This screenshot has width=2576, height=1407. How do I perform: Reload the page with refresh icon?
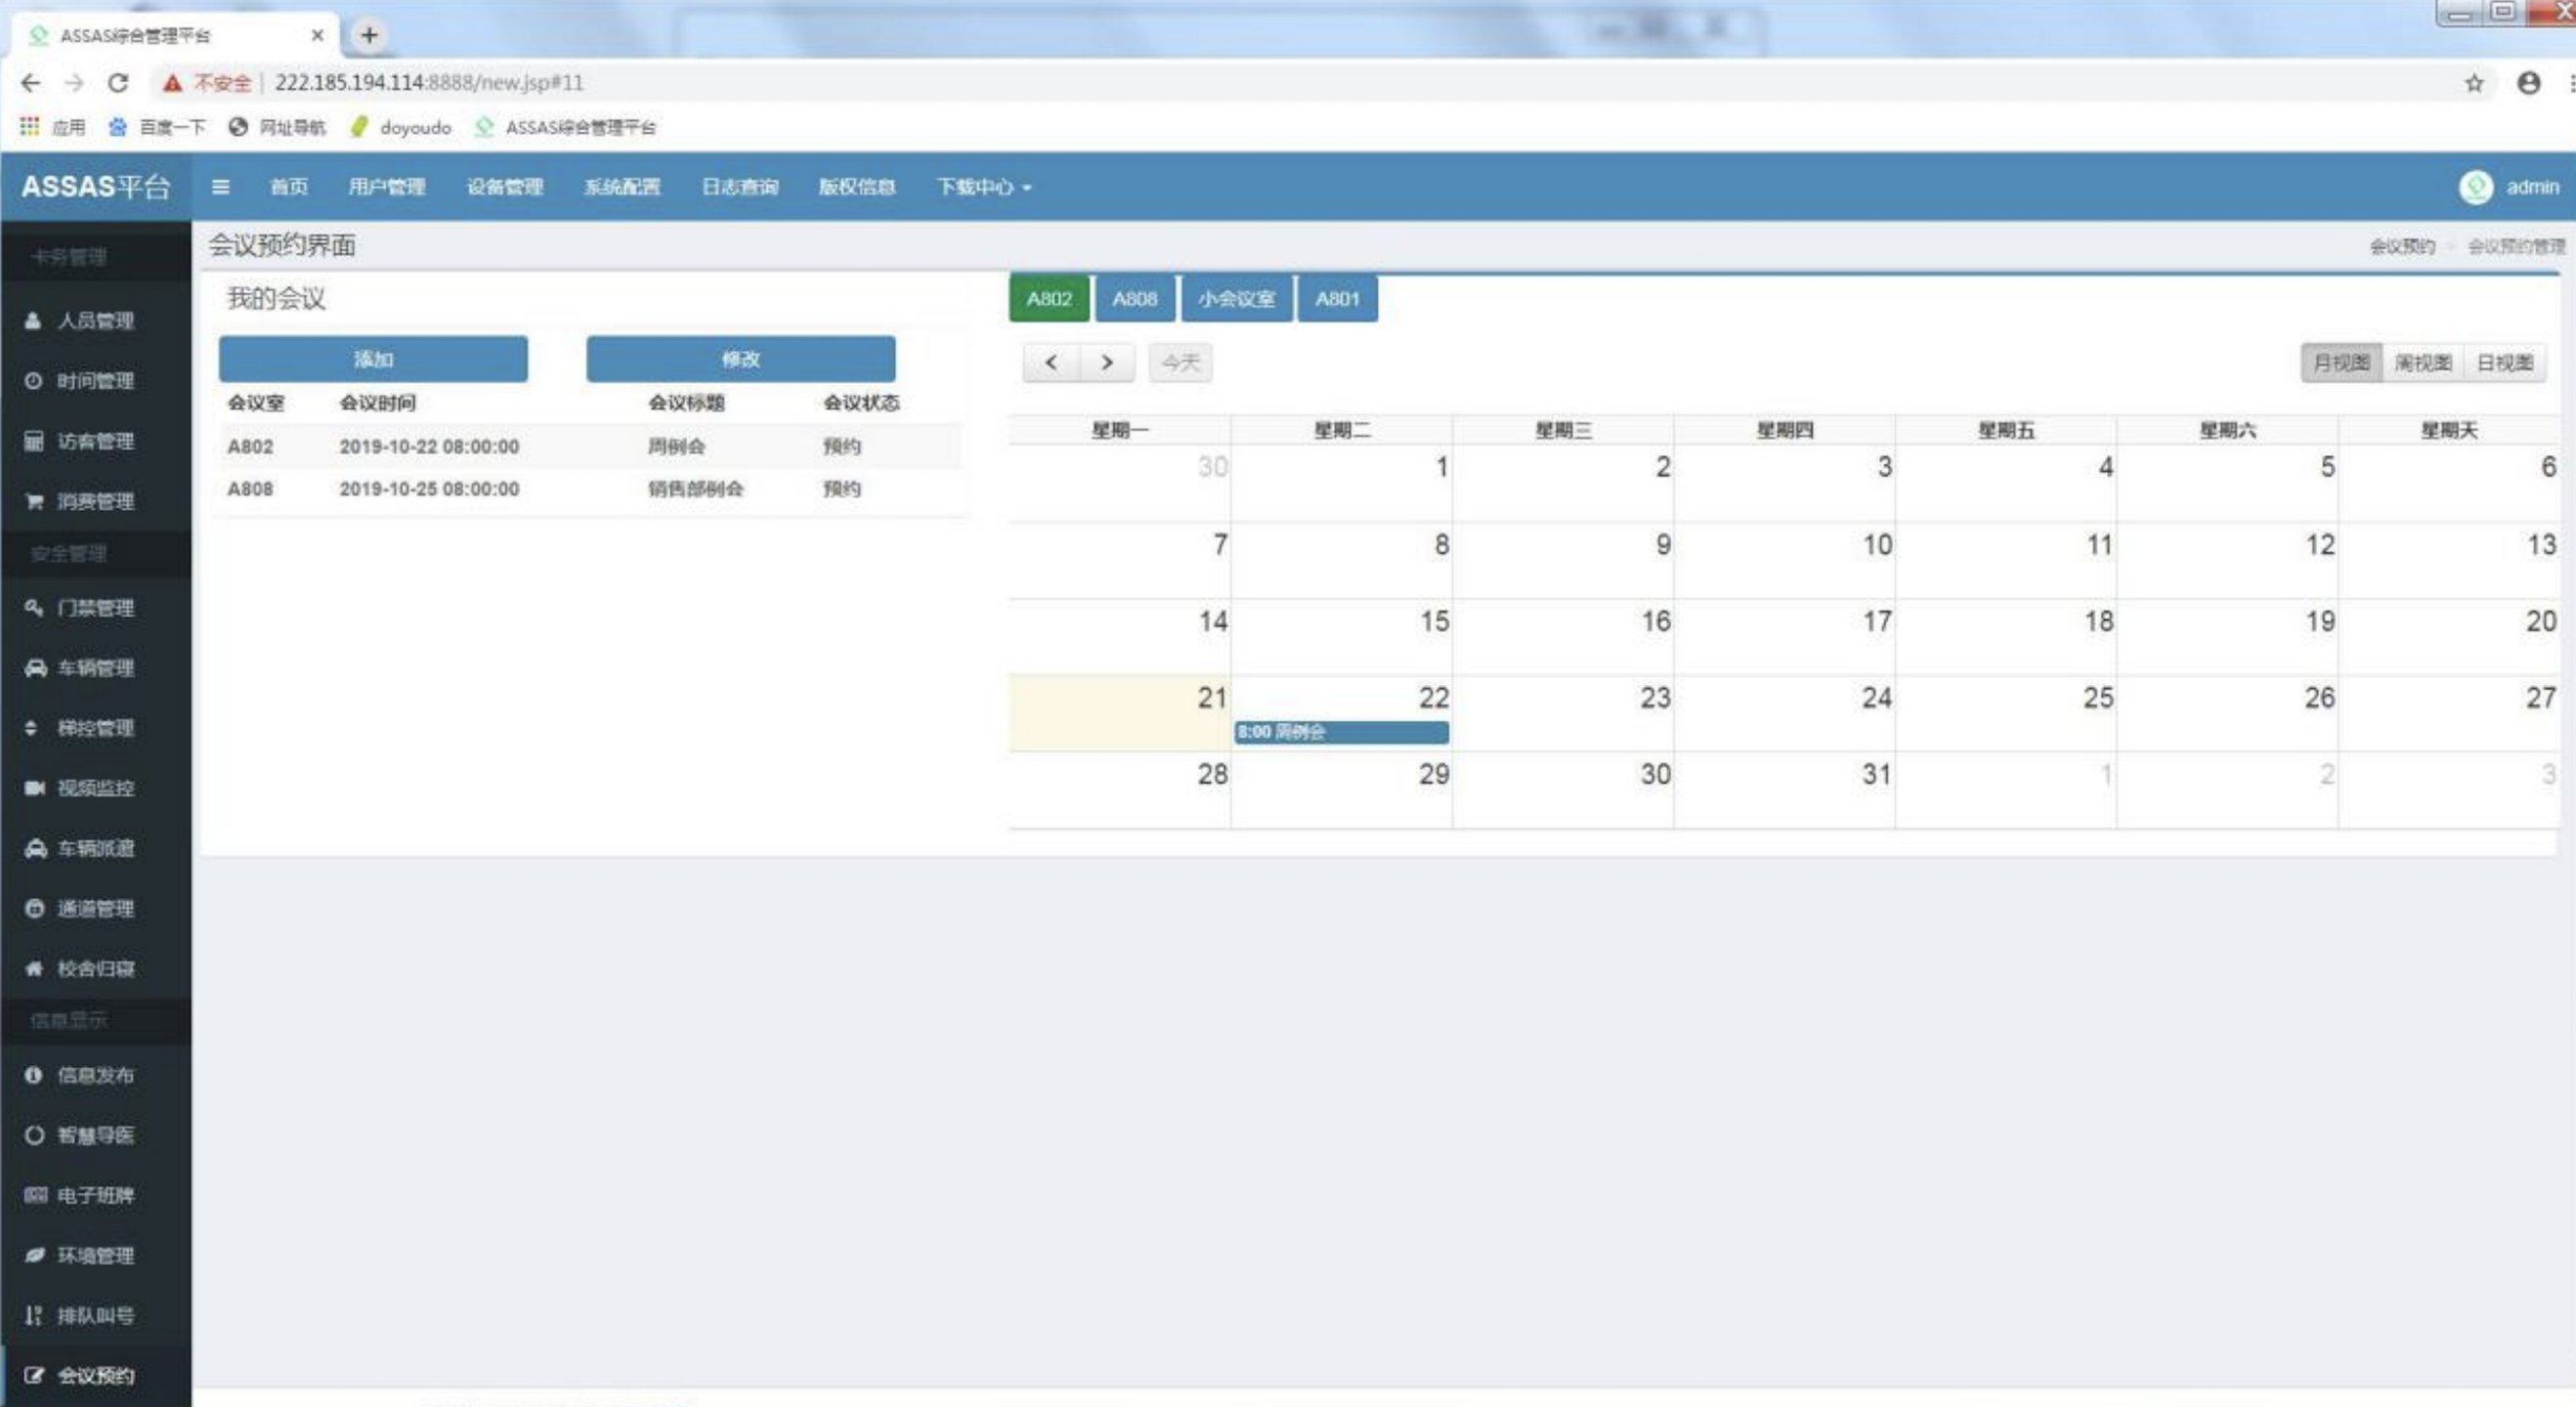pyautogui.click(x=118, y=83)
